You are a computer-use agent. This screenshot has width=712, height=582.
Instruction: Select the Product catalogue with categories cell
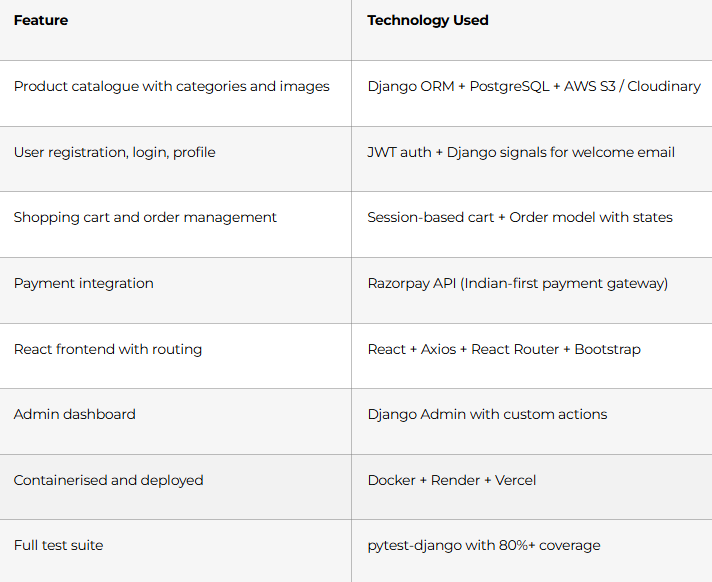click(x=175, y=94)
